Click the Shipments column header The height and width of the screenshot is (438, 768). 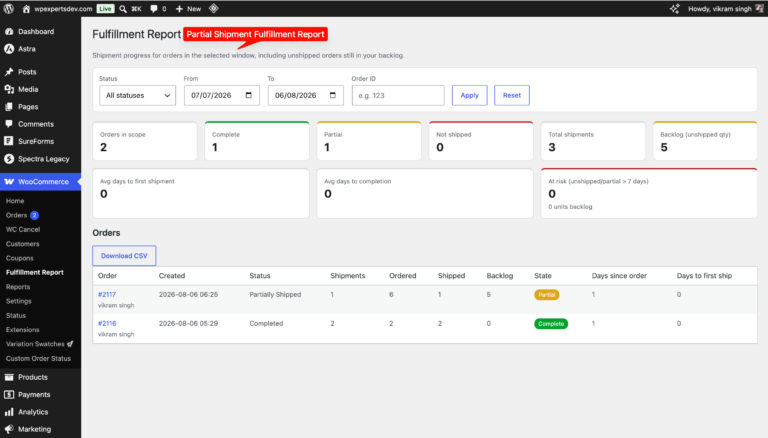click(x=348, y=276)
